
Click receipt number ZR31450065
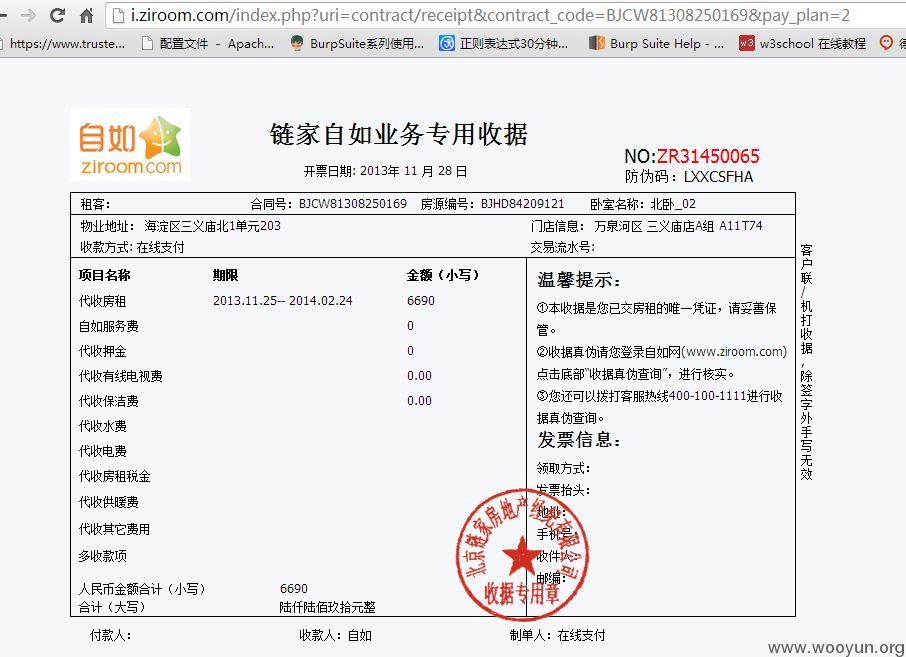pyautogui.click(x=708, y=156)
